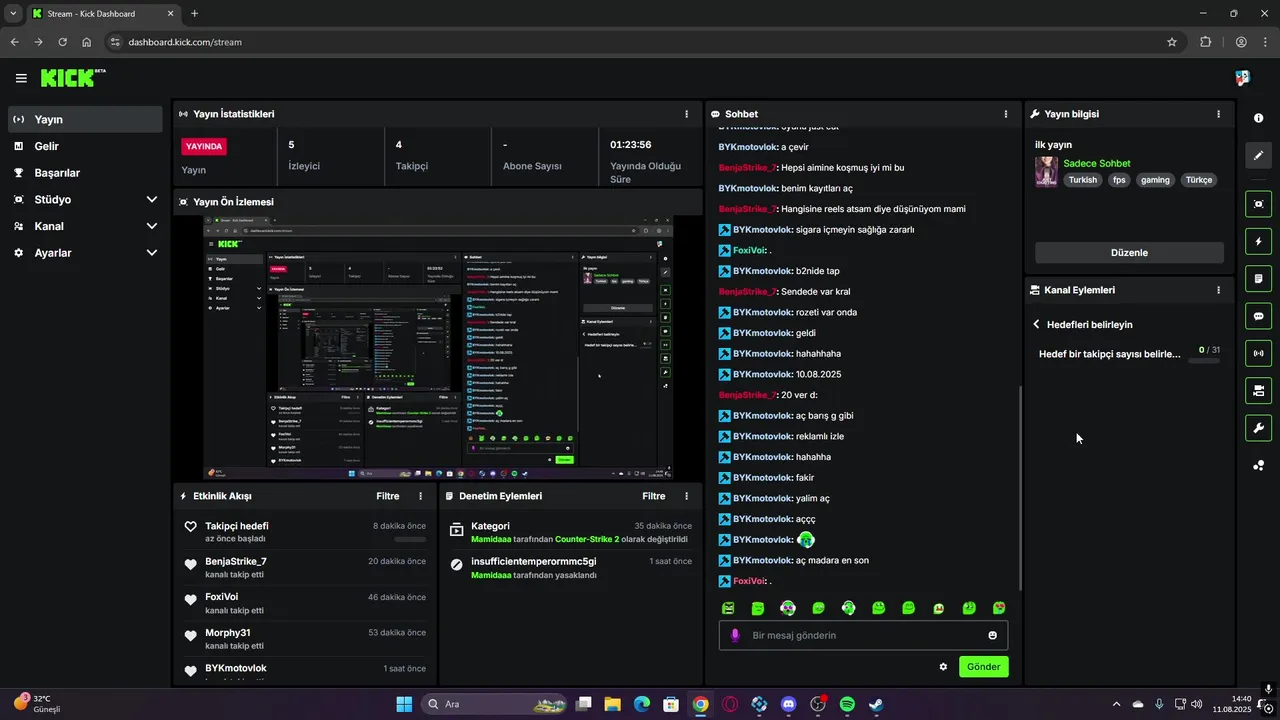The width and height of the screenshot is (1280, 720).
Task: Toggle the stream preview widget icon in sidebar
Action: click(x=1258, y=204)
